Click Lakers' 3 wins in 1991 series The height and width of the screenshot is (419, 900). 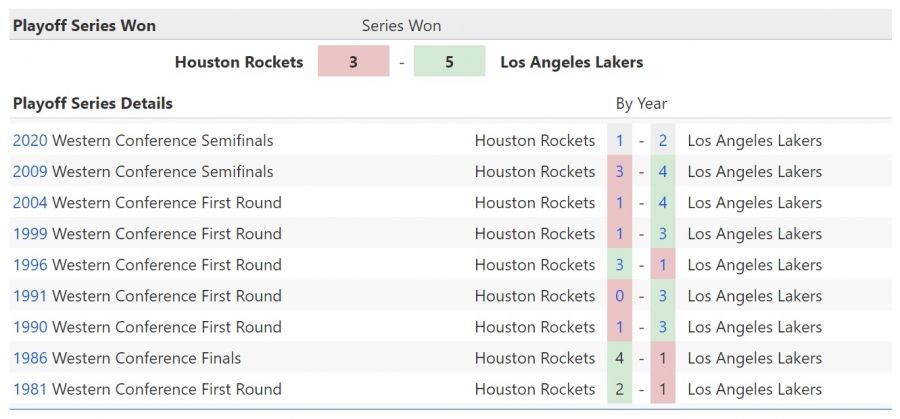662,295
